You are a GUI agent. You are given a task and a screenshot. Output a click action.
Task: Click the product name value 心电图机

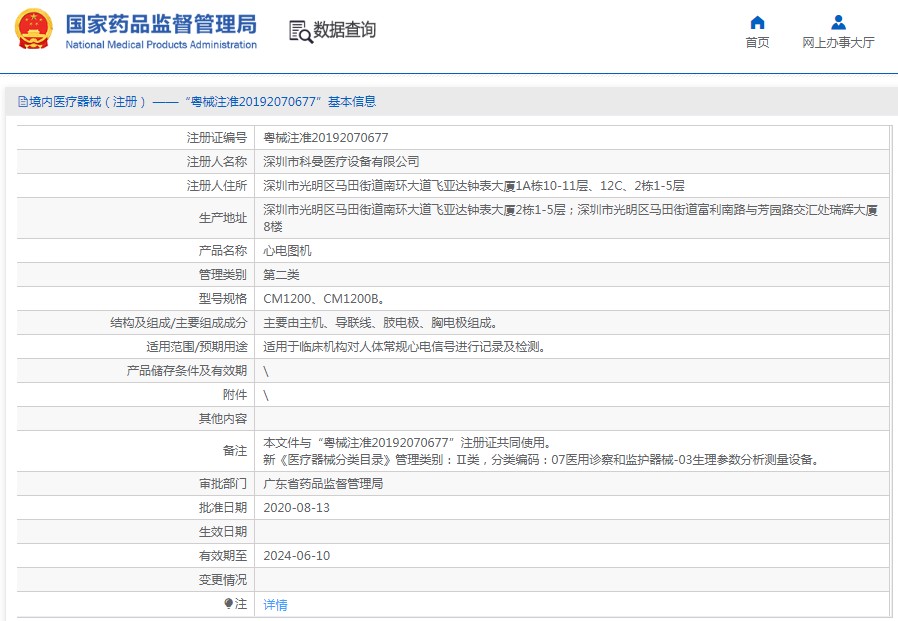click(287, 251)
